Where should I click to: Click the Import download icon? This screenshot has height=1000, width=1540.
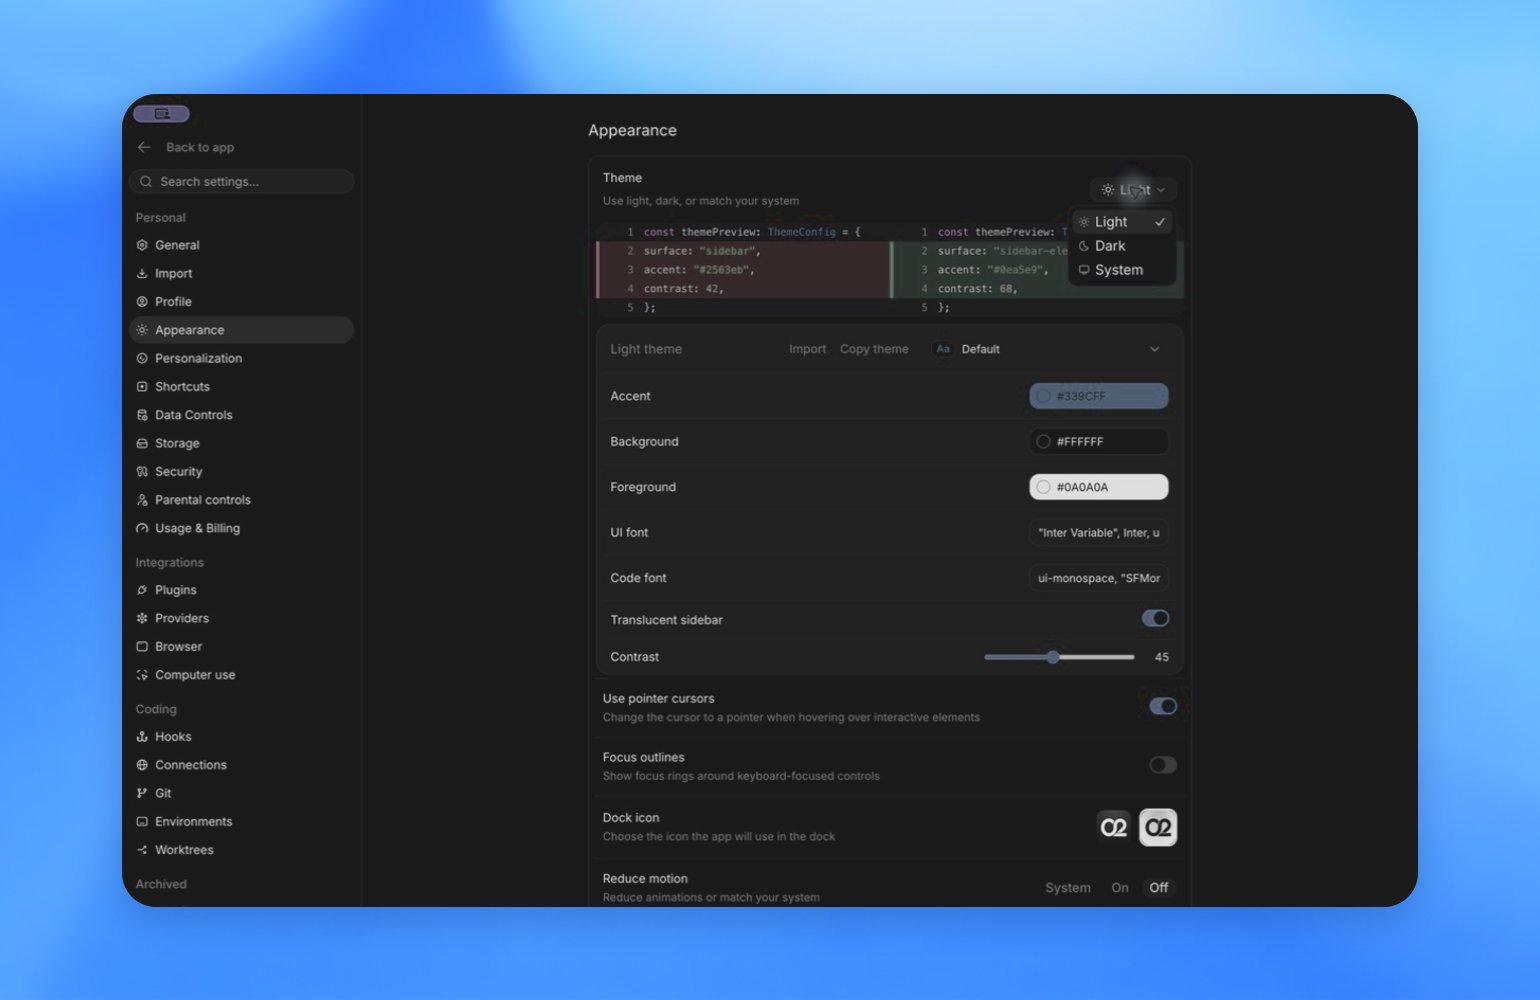pyautogui.click(x=142, y=273)
